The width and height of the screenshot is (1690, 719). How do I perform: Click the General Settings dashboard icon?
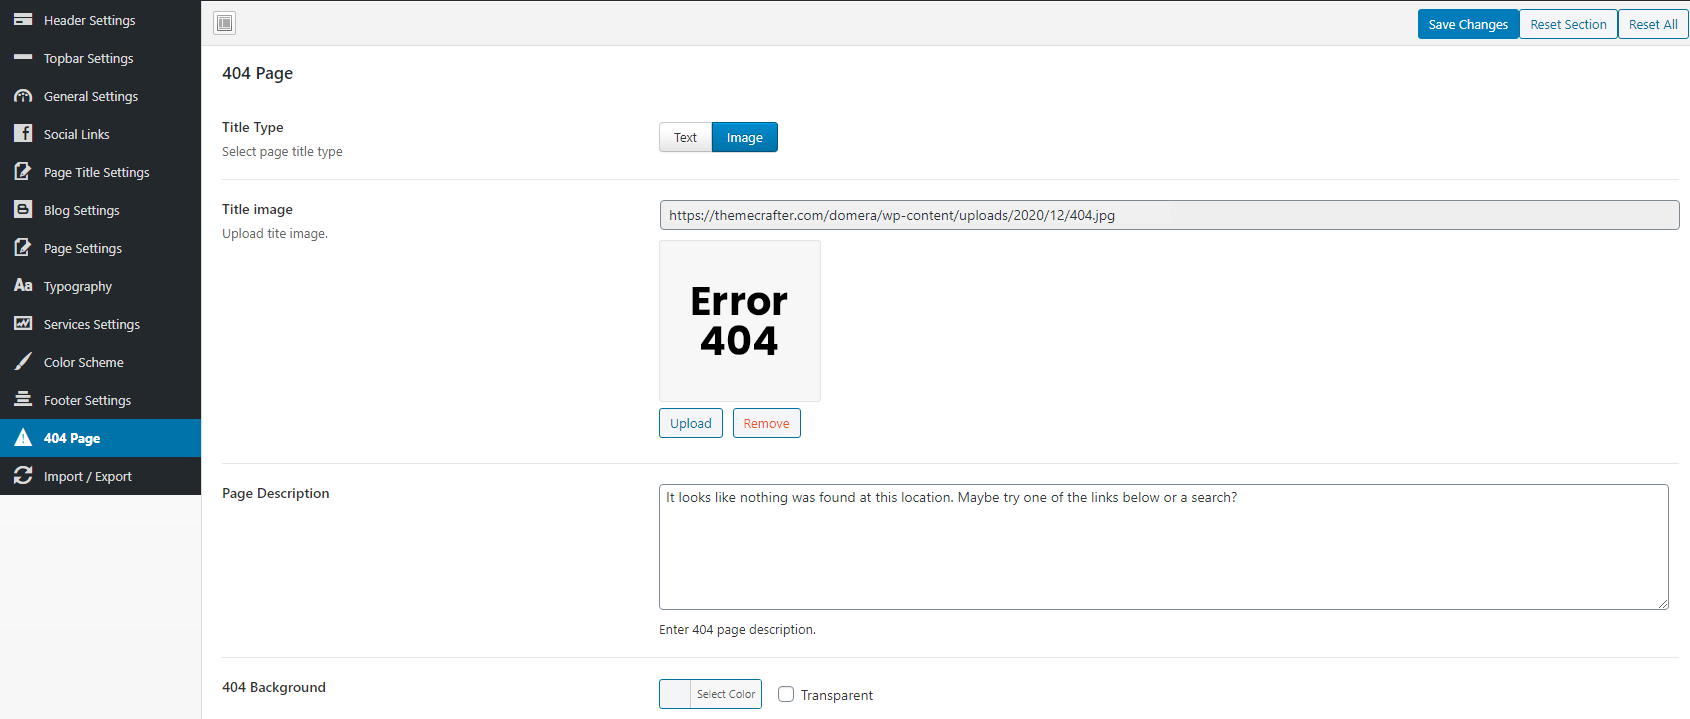[x=23, y=96]
